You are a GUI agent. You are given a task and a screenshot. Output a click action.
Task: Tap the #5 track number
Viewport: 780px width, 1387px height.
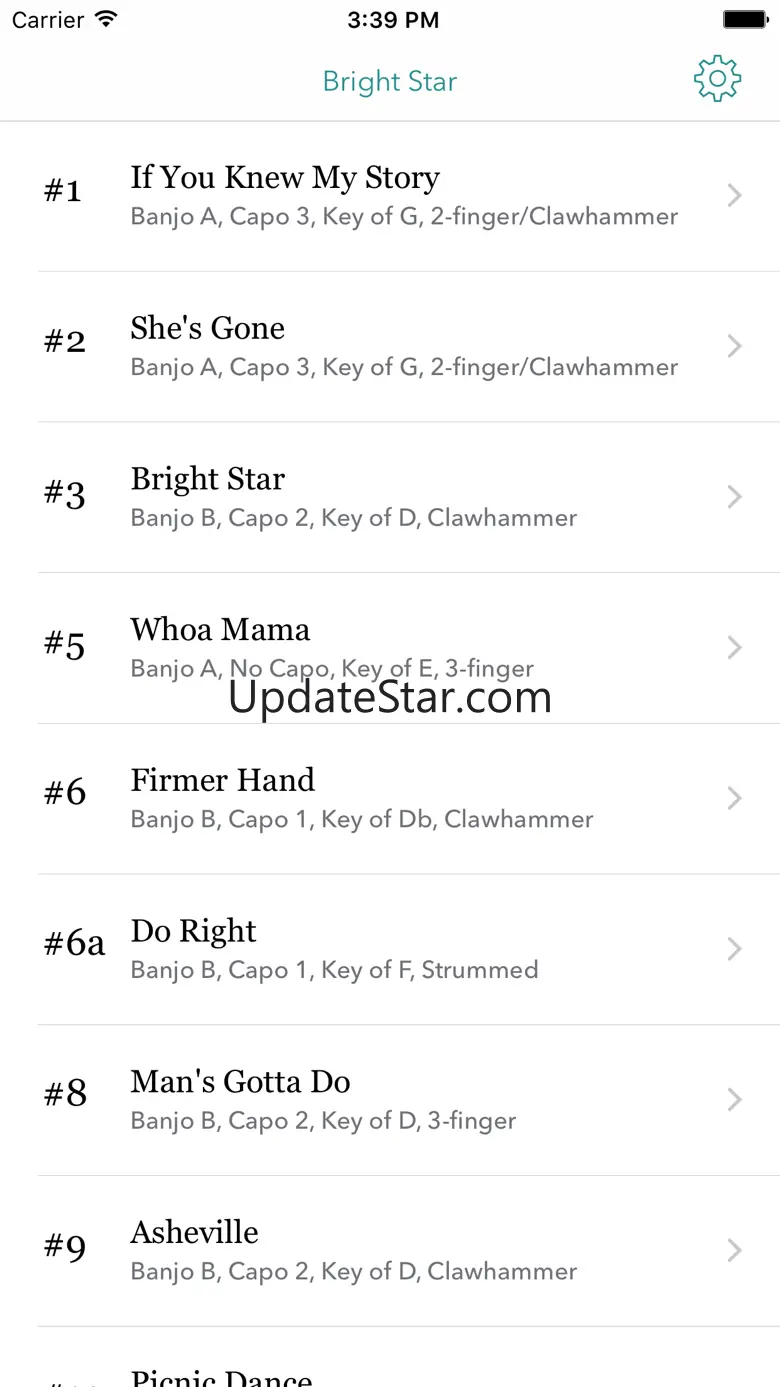click(x=65, y=645)
